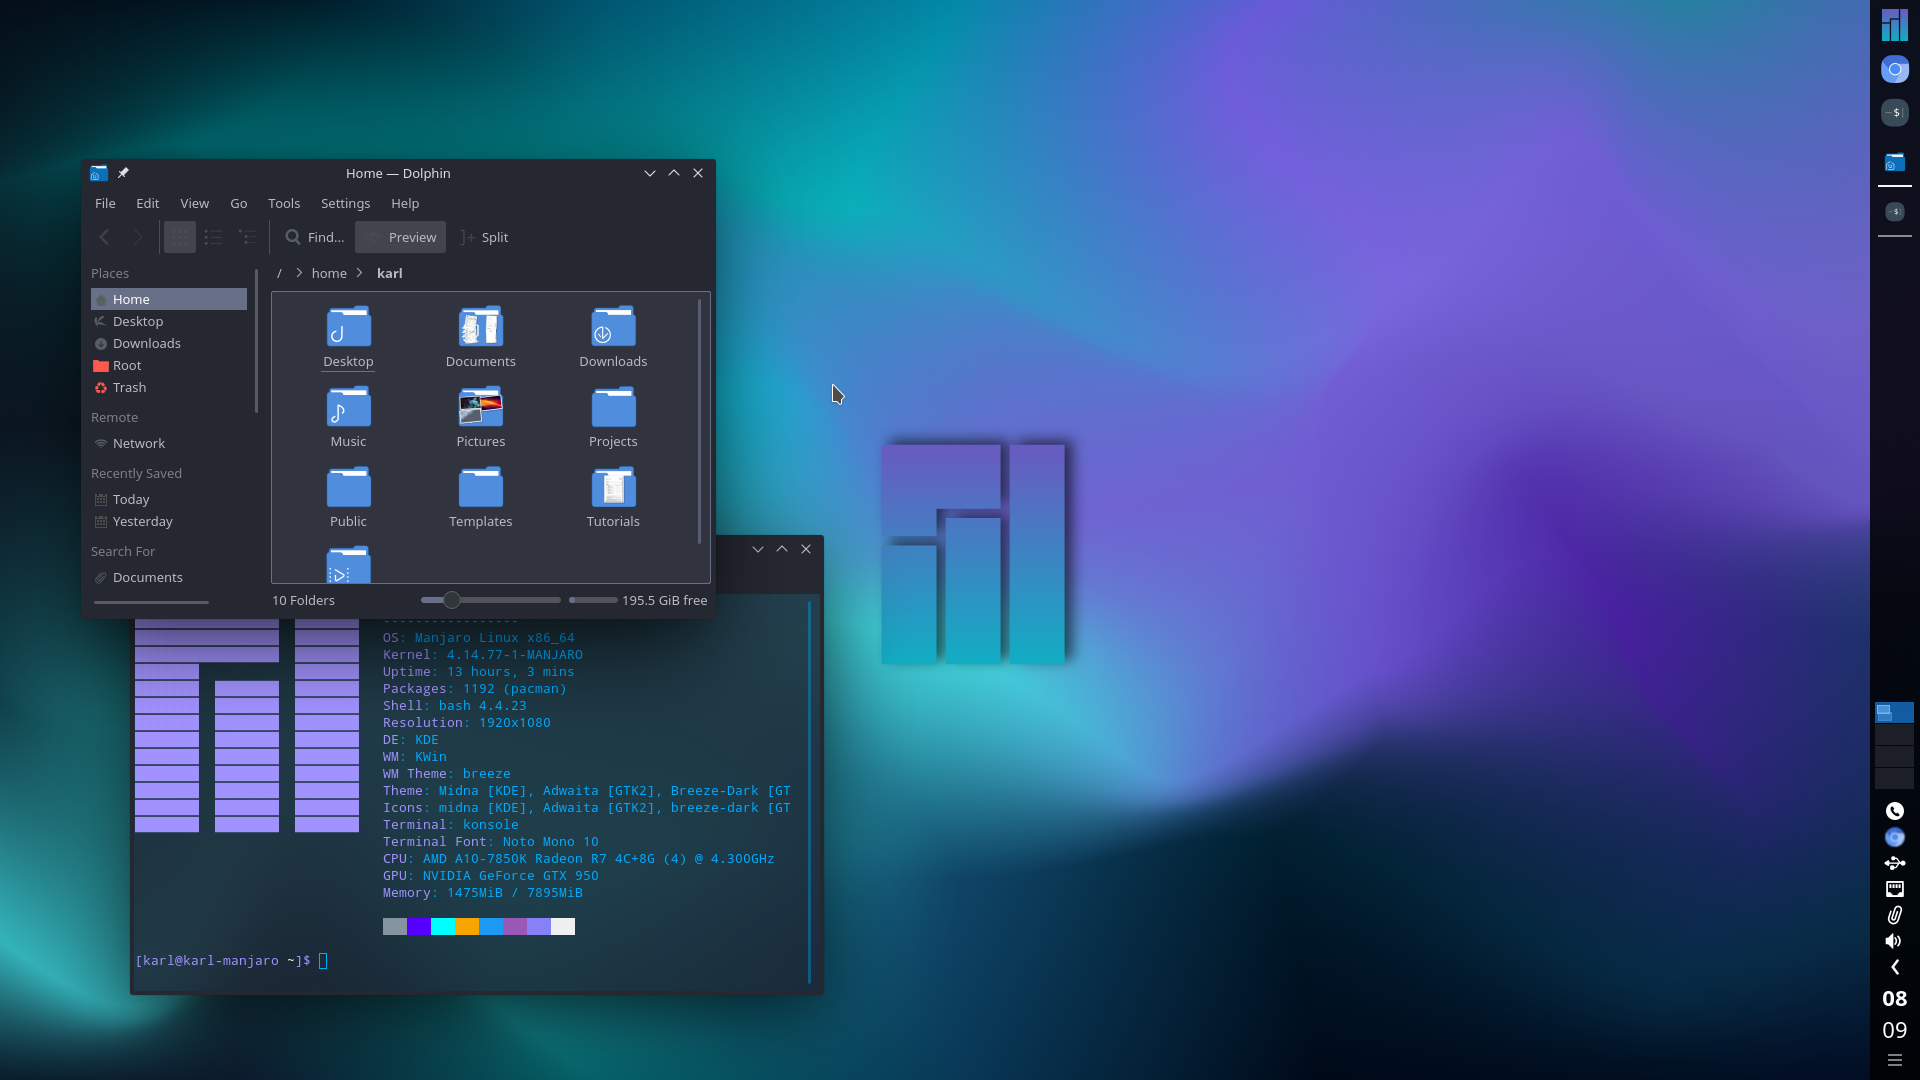Split the Dolphin view

485,237
